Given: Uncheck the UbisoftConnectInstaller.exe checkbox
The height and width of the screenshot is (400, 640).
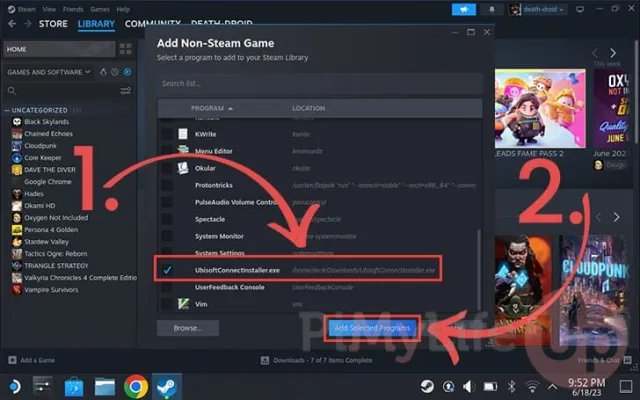Looking at the screenshot, I should [167, 270].
